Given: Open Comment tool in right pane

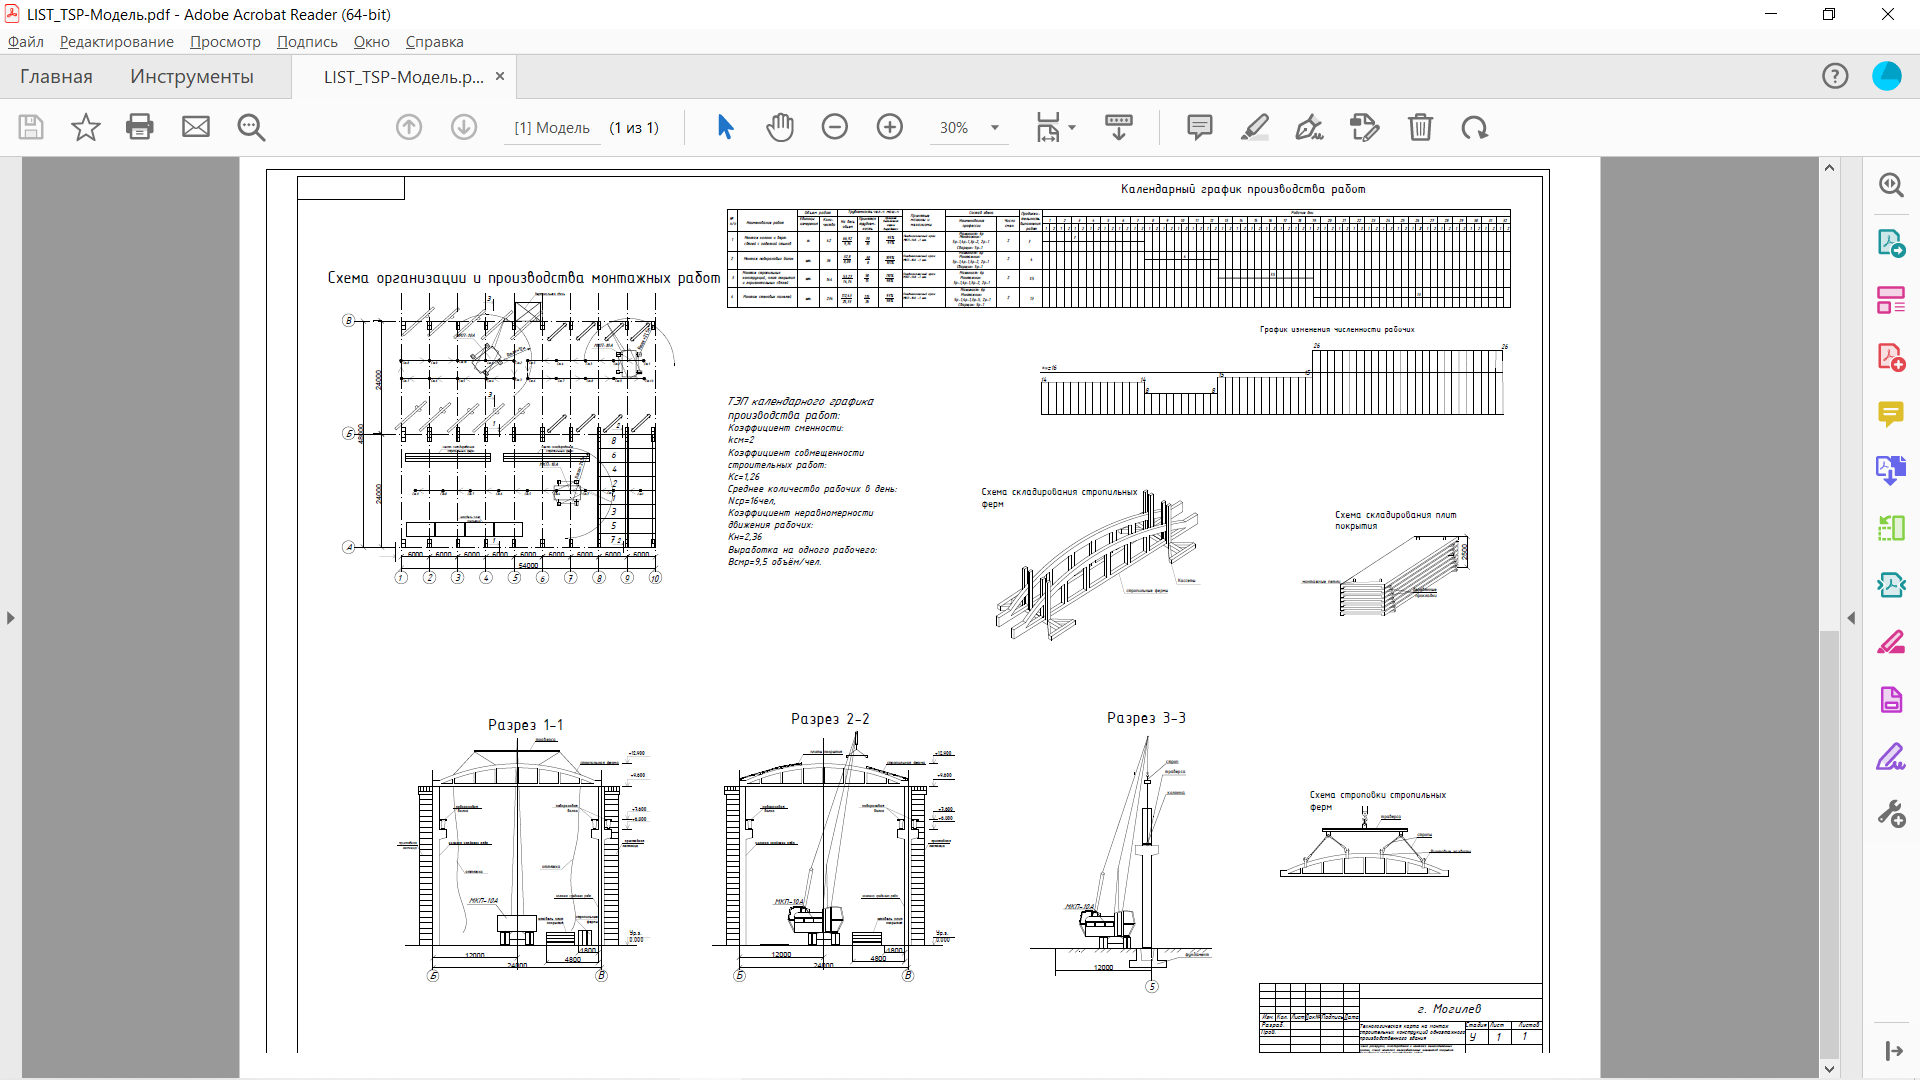Looking at the screenshot, I should [x=1891, y=414].
